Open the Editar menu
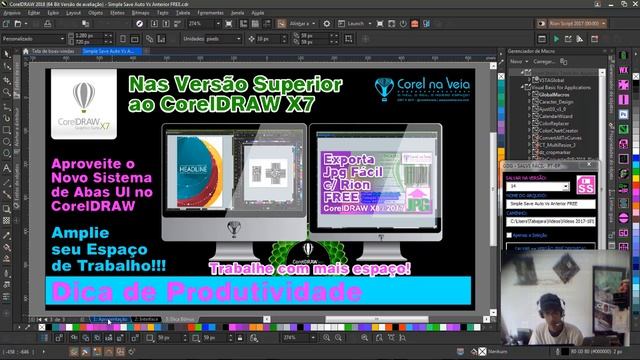 33,13
